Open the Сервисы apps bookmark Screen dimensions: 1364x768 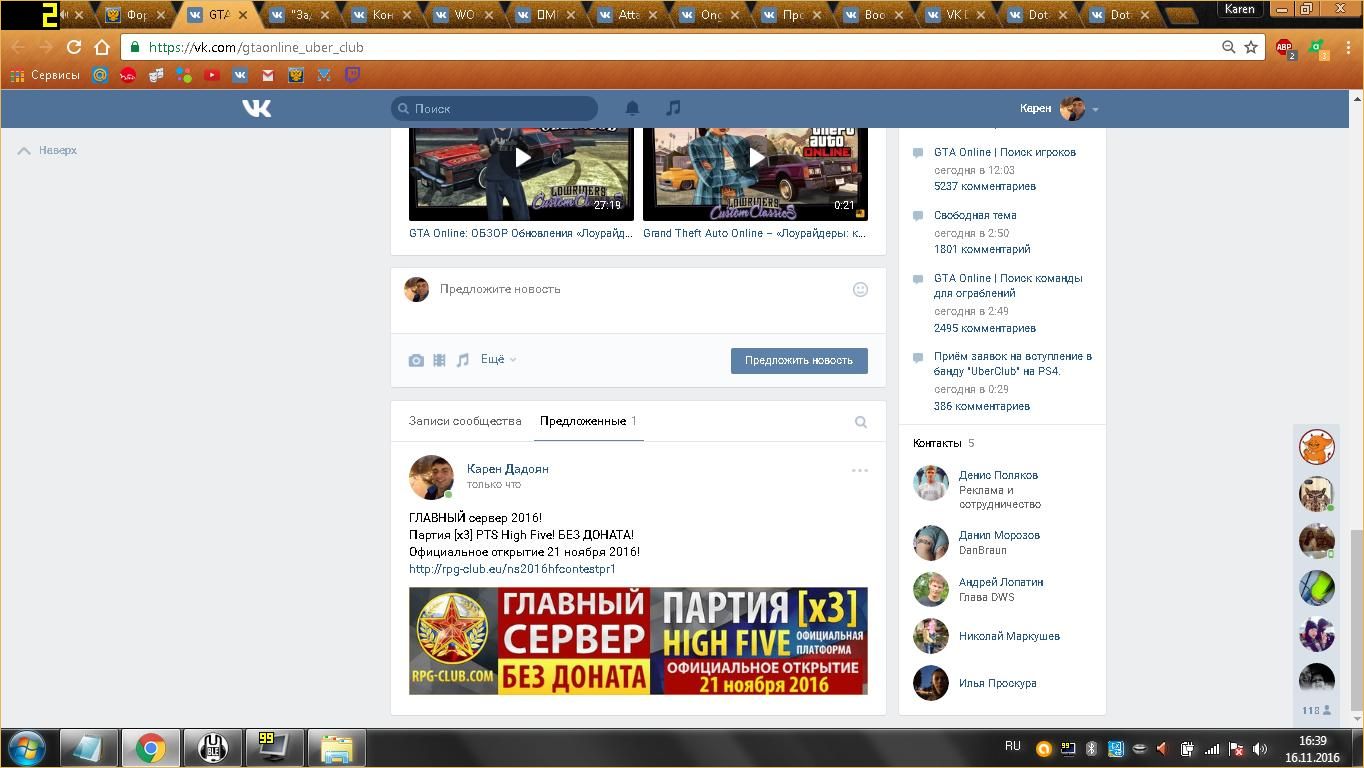(x=44, y=75)
